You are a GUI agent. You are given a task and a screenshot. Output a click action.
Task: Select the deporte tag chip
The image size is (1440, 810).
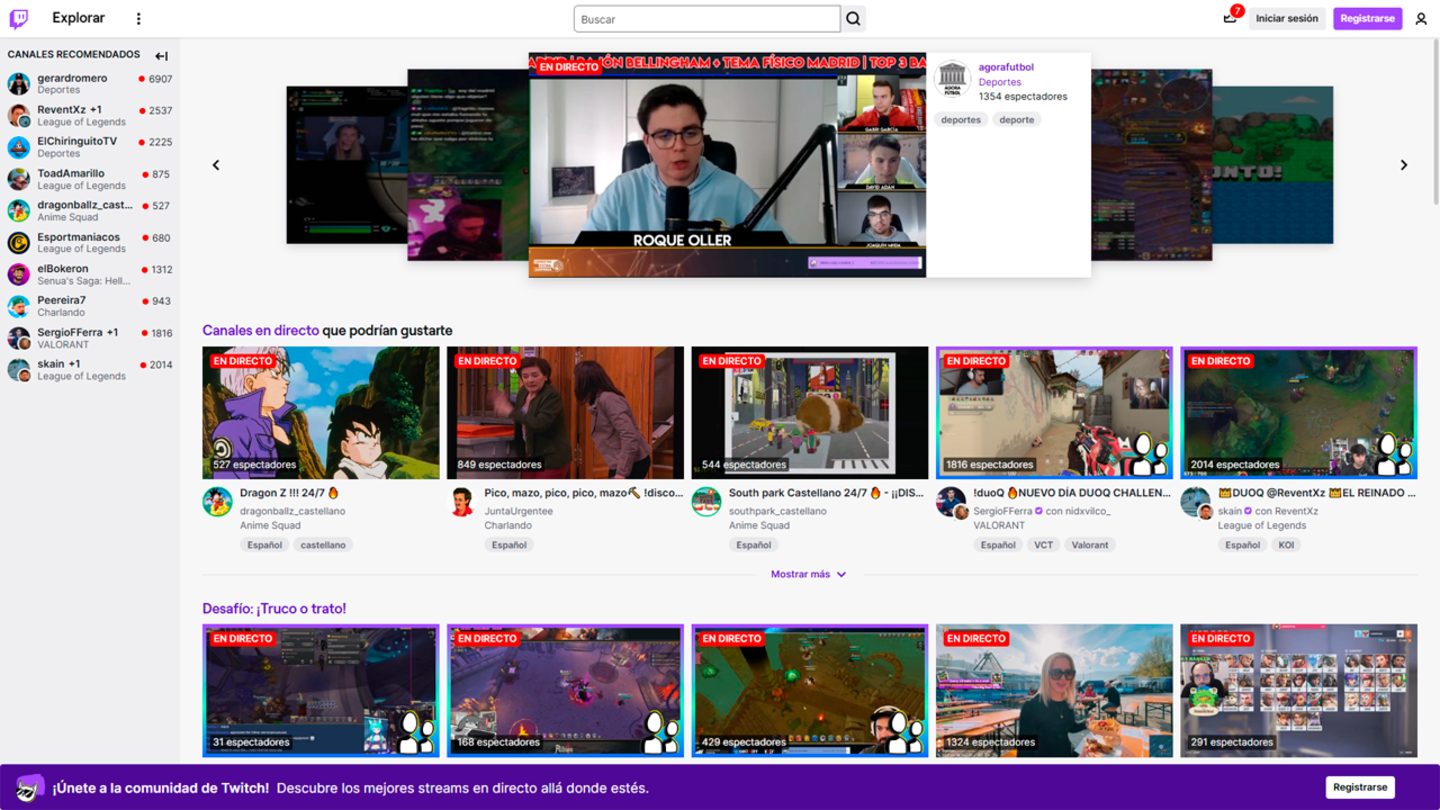tap(1017, 120)
